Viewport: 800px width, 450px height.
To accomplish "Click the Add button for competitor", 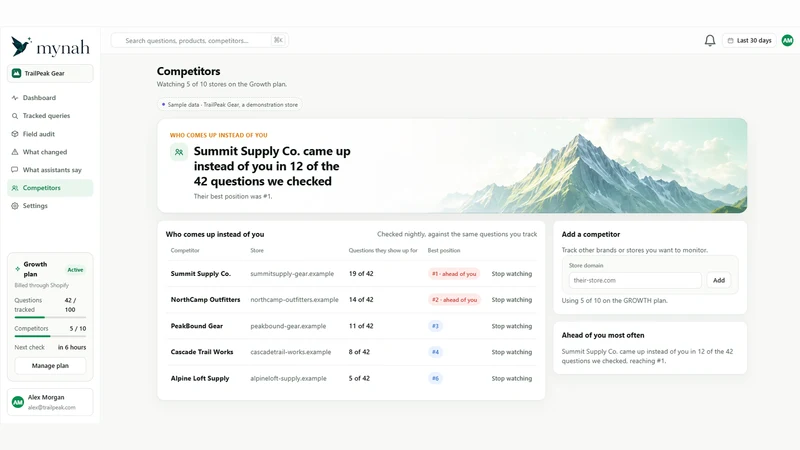I will [719, 280].
